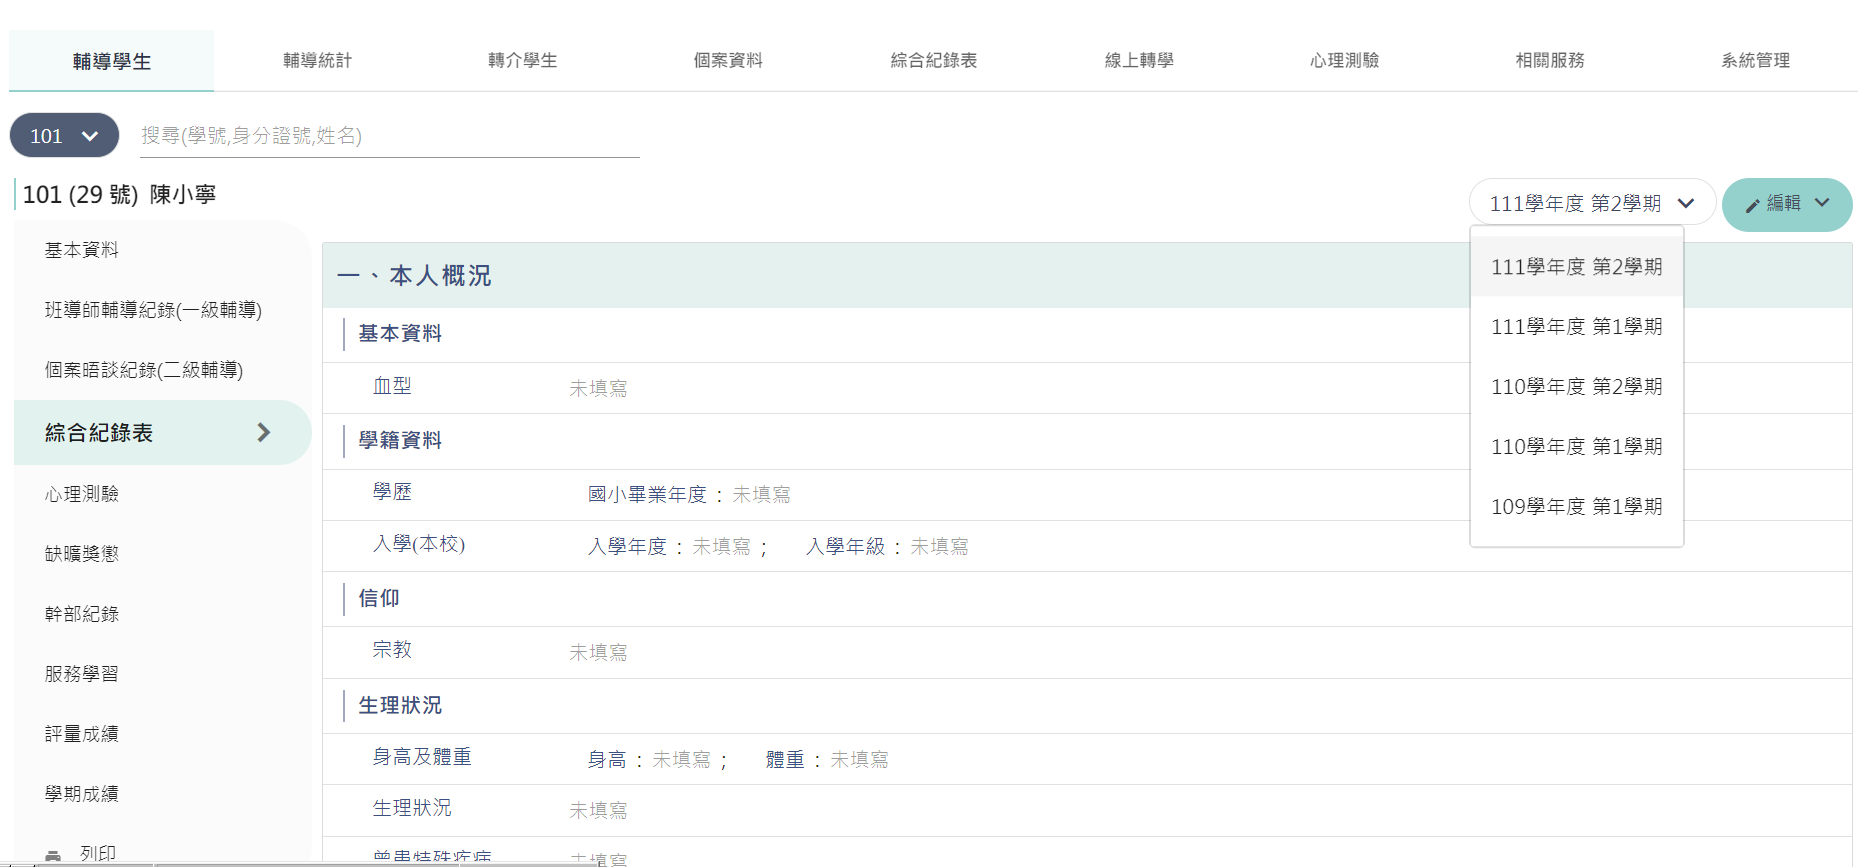Viewport: 1875px width, 867px height.
Task: Go to the 心理測驗 top tab
Action: [1344, 60]
